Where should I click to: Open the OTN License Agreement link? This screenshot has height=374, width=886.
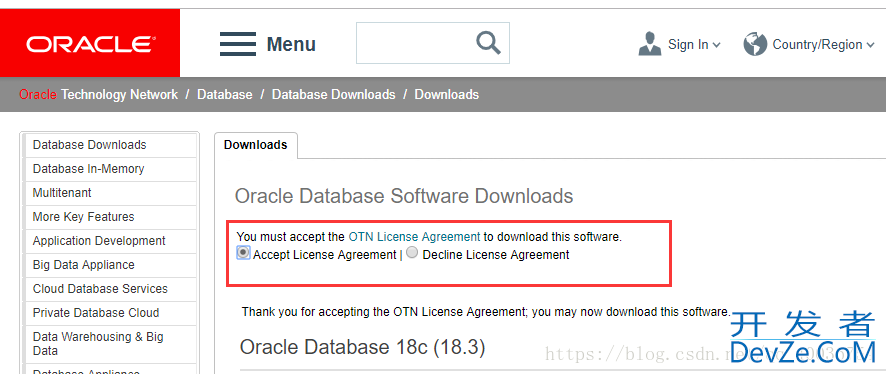[414, 237]
